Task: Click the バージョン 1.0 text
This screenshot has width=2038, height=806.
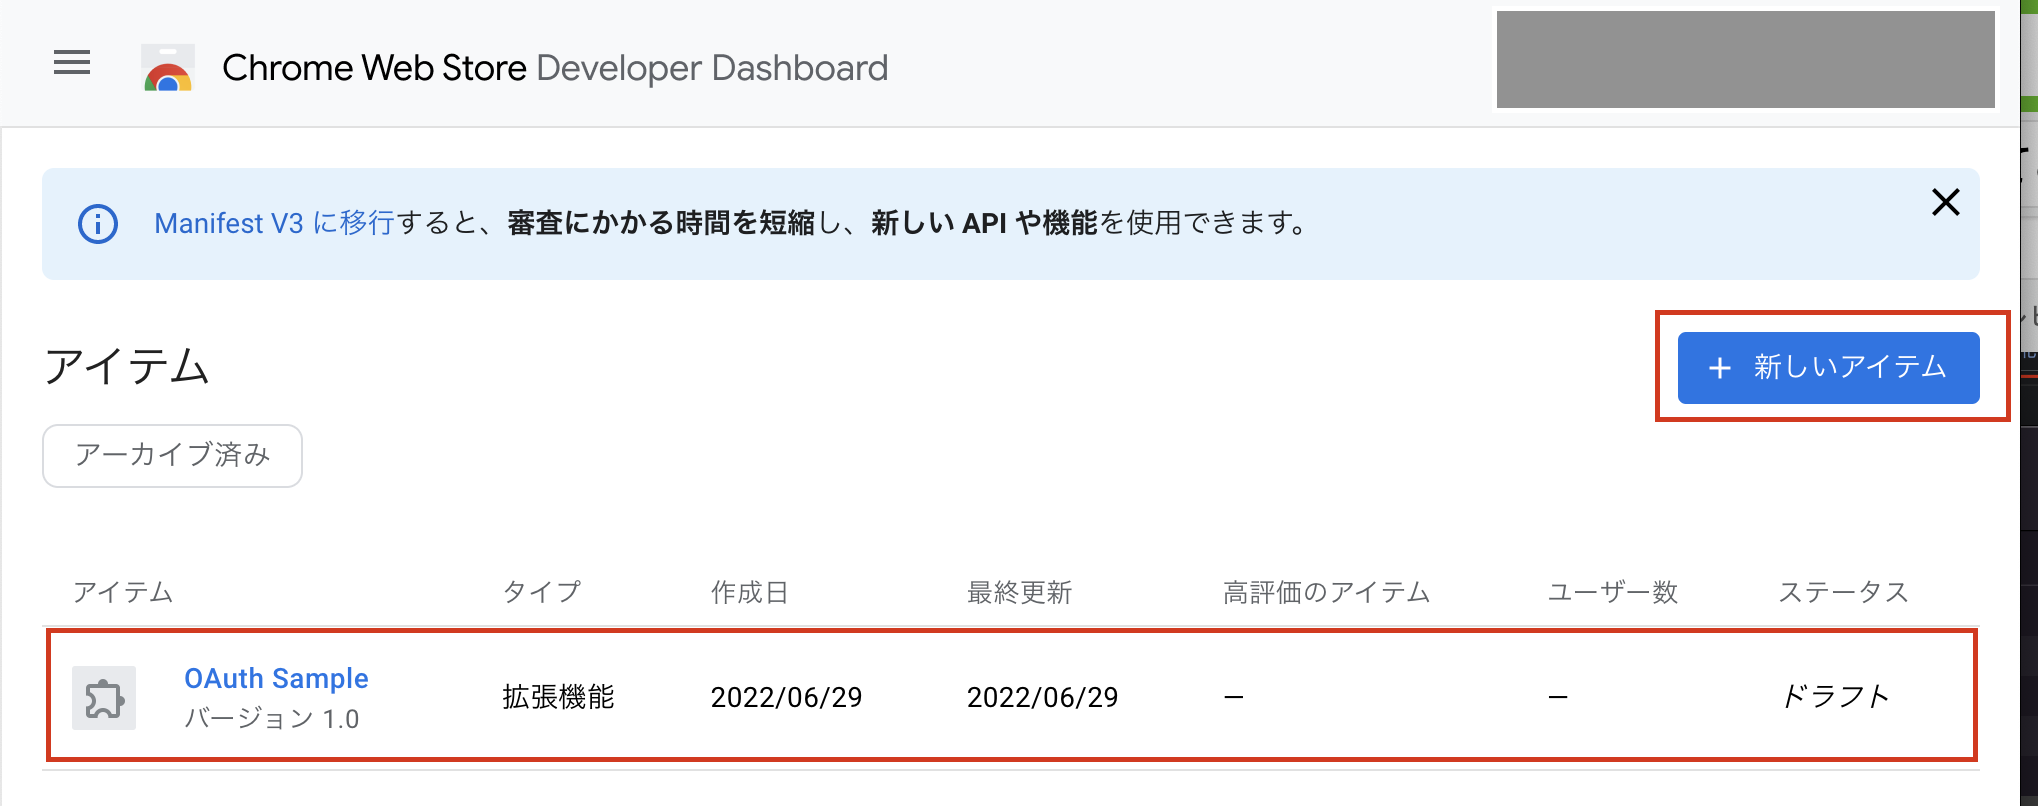Action: [x=271, y=718]
